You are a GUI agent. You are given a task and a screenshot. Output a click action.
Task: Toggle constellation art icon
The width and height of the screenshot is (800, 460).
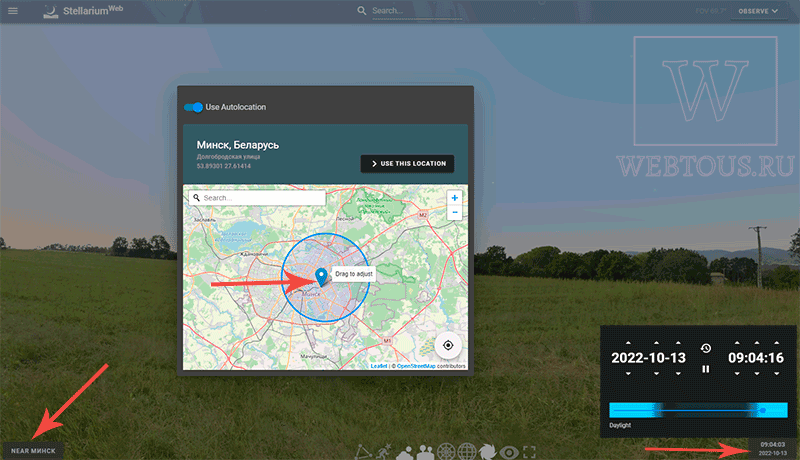(384, 452)
